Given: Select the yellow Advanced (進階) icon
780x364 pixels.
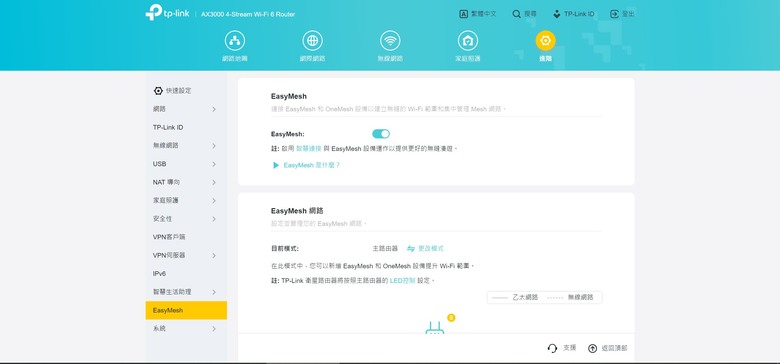Looking at the screenshot, I should click(545, 41).
